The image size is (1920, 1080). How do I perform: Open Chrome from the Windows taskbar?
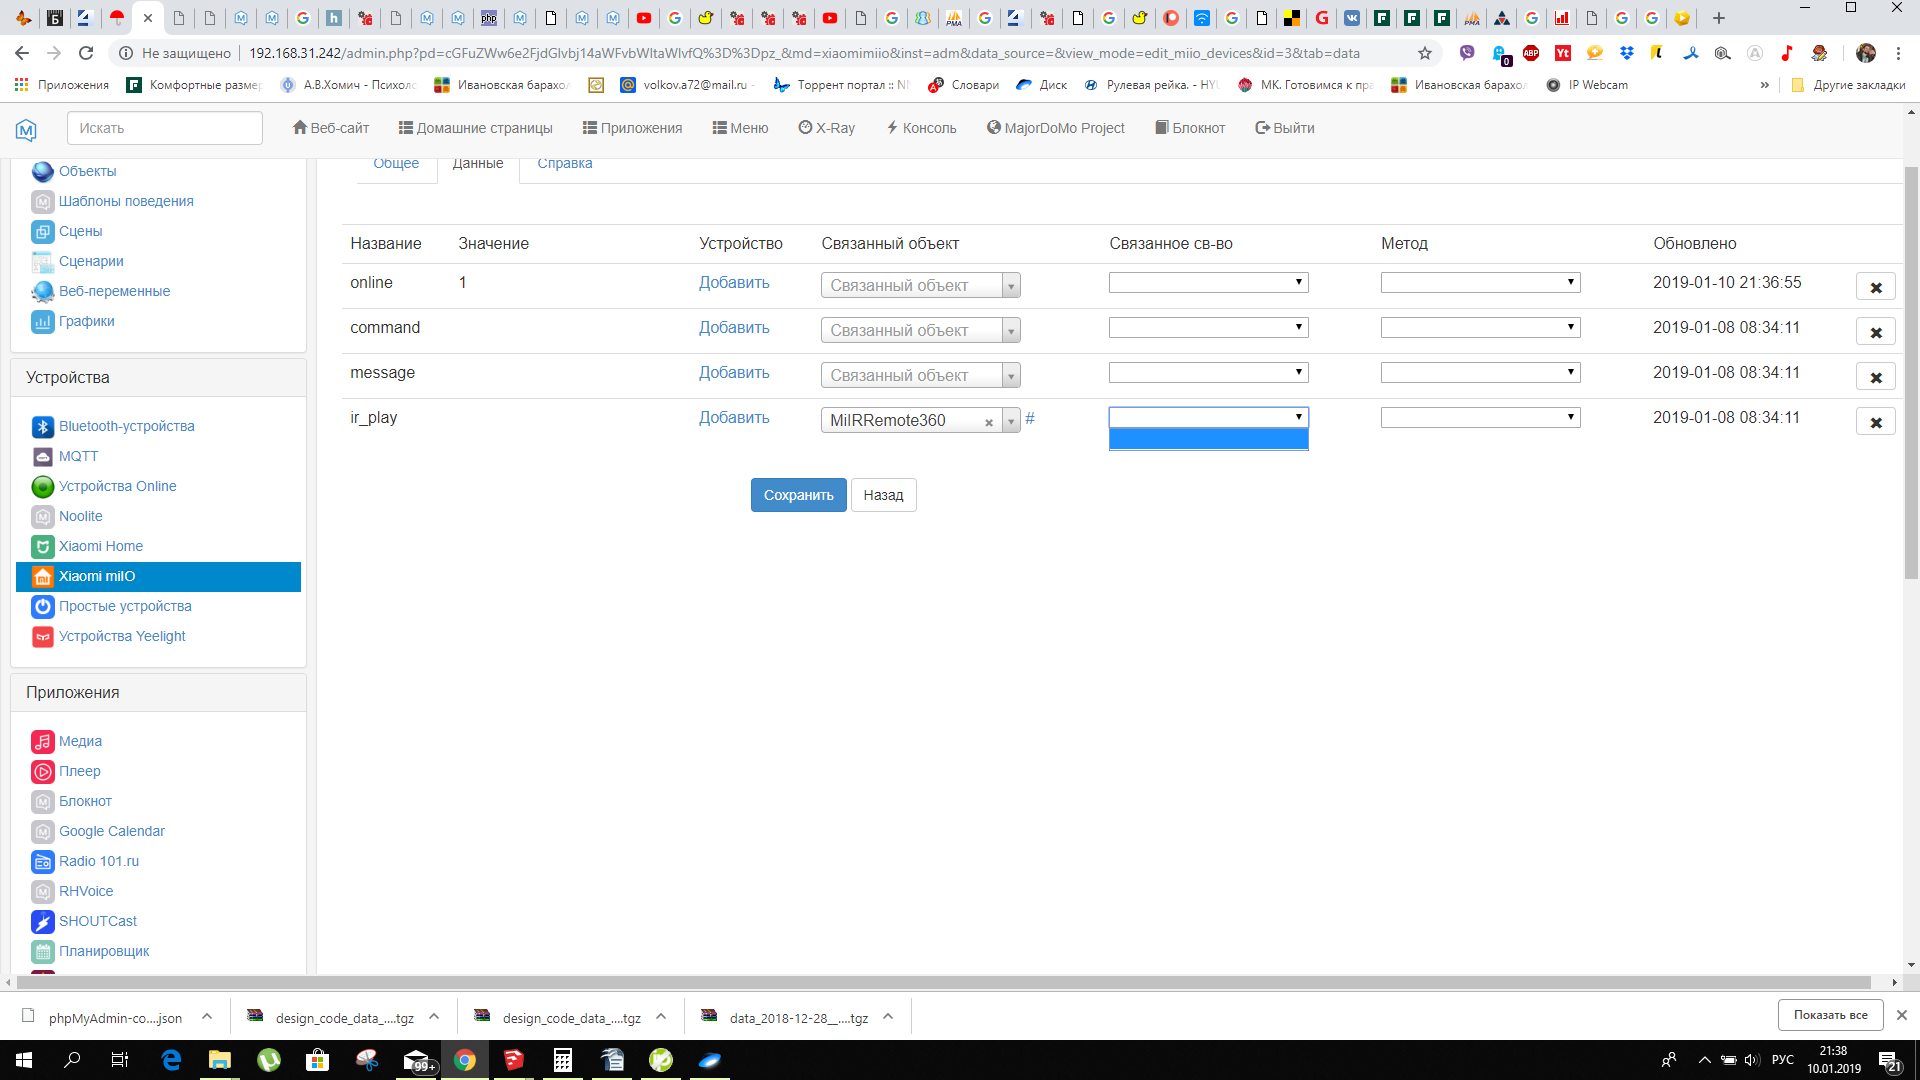click(x=465, y=1060)
